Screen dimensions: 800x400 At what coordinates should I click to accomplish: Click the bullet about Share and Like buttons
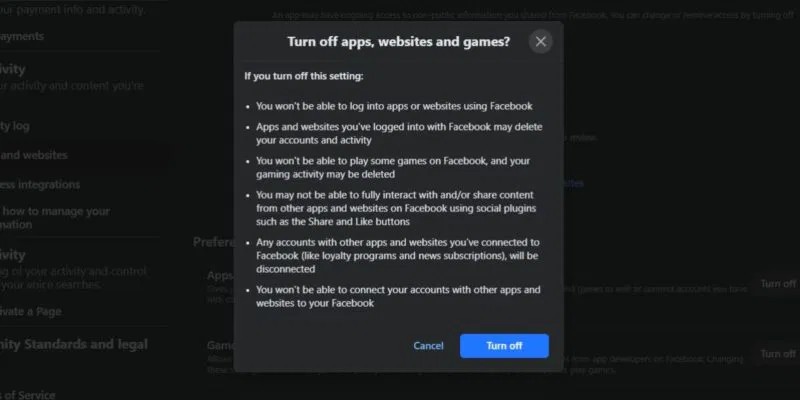[x=396, y=208]
